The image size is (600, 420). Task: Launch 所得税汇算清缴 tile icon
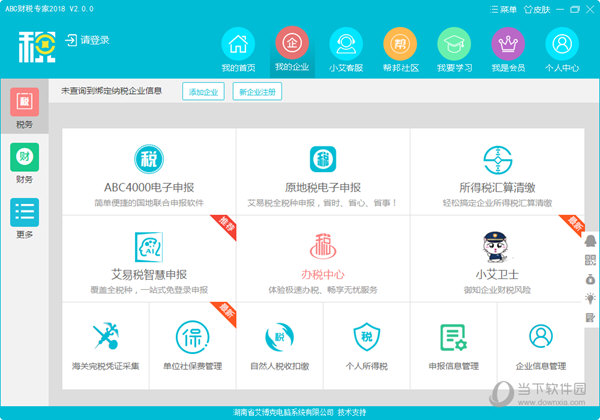(497, 160)
